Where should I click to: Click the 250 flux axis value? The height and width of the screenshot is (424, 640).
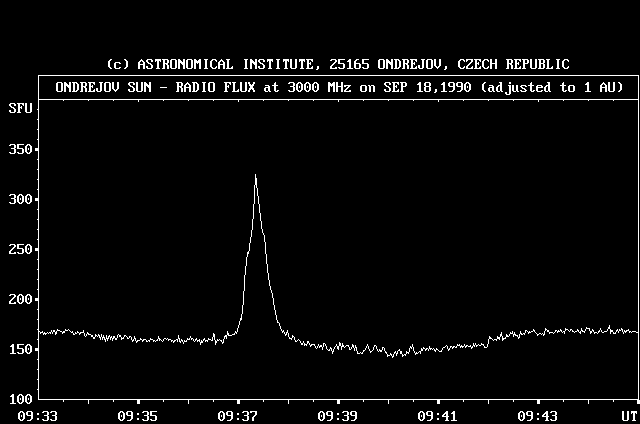(19, 250)
